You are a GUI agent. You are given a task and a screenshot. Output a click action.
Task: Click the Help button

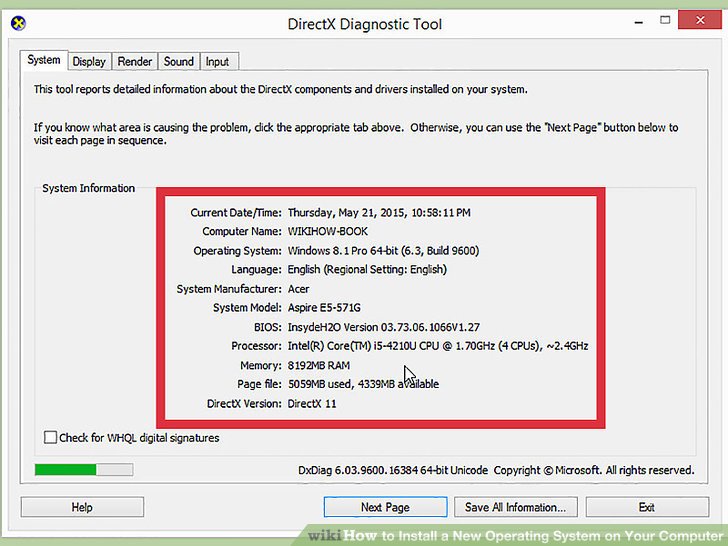tap(82, 507)
